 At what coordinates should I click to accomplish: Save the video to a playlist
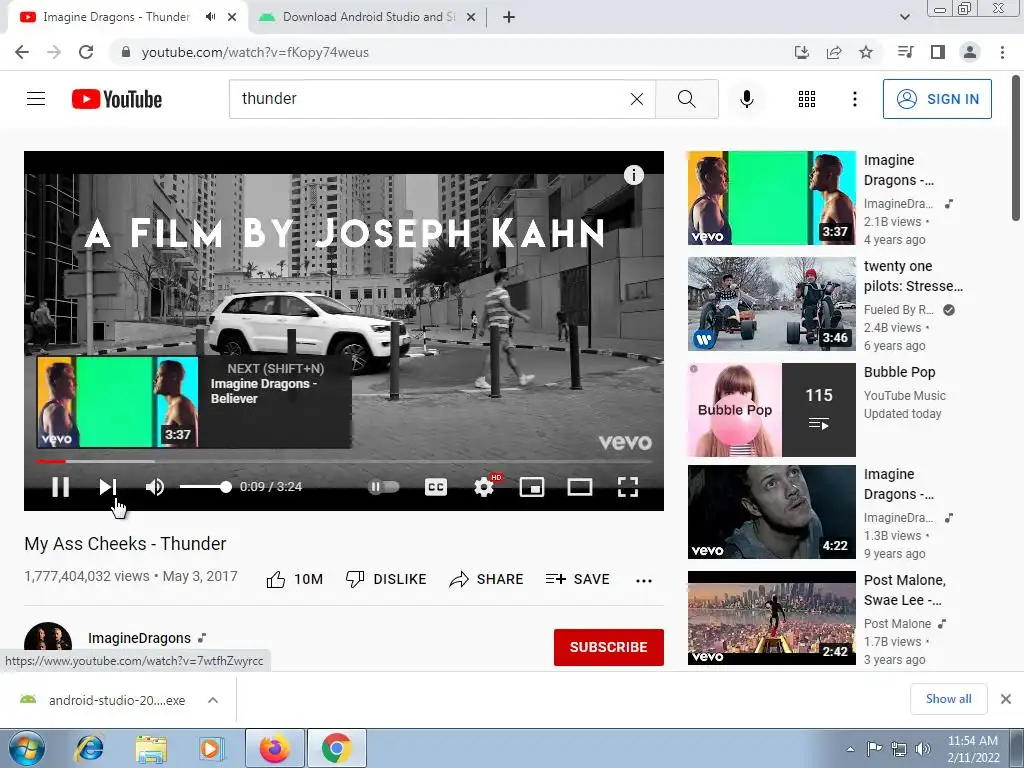[x=577, y=579]
